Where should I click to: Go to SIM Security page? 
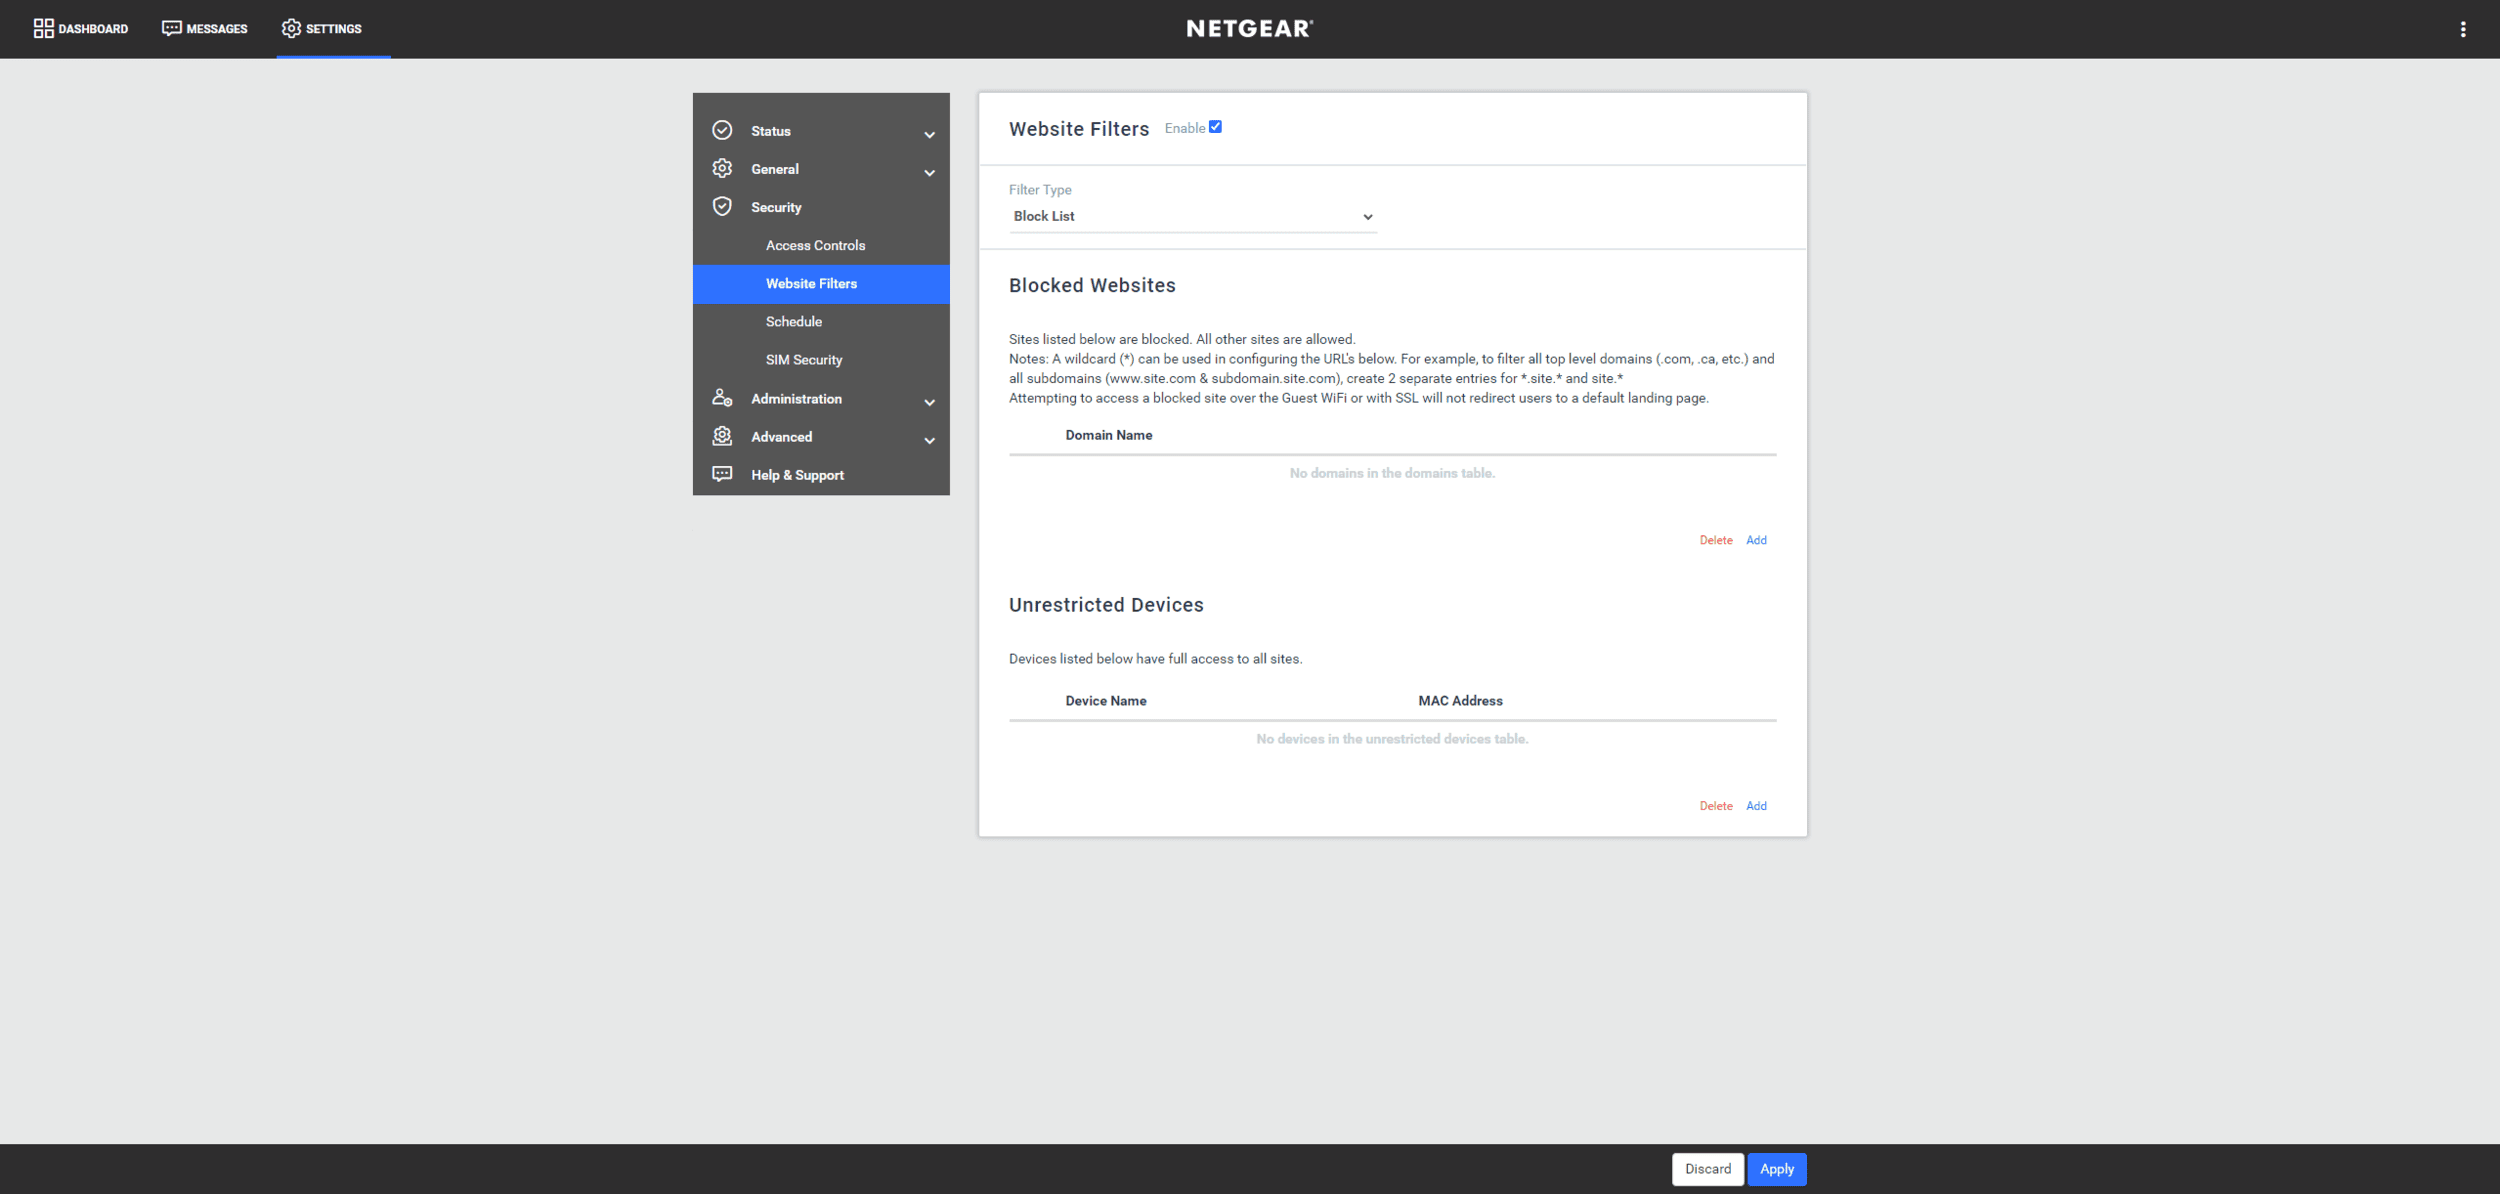click(x=803, y=360)
